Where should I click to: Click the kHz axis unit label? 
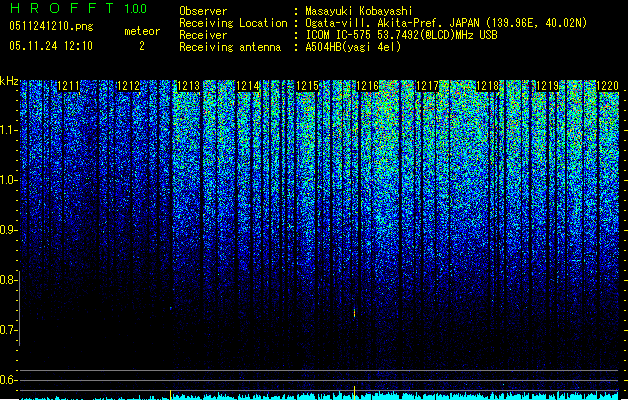[9, 81]
